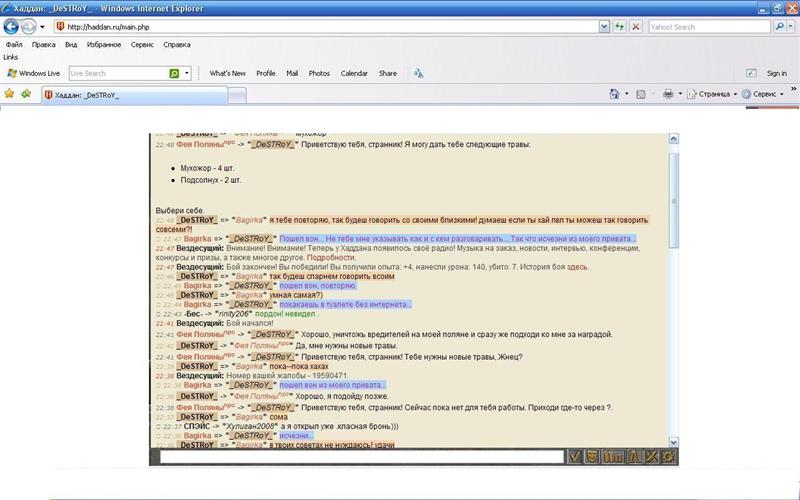800x500 pixels.
Task: Open the Справка menu
Action: [x=177, y=45]
